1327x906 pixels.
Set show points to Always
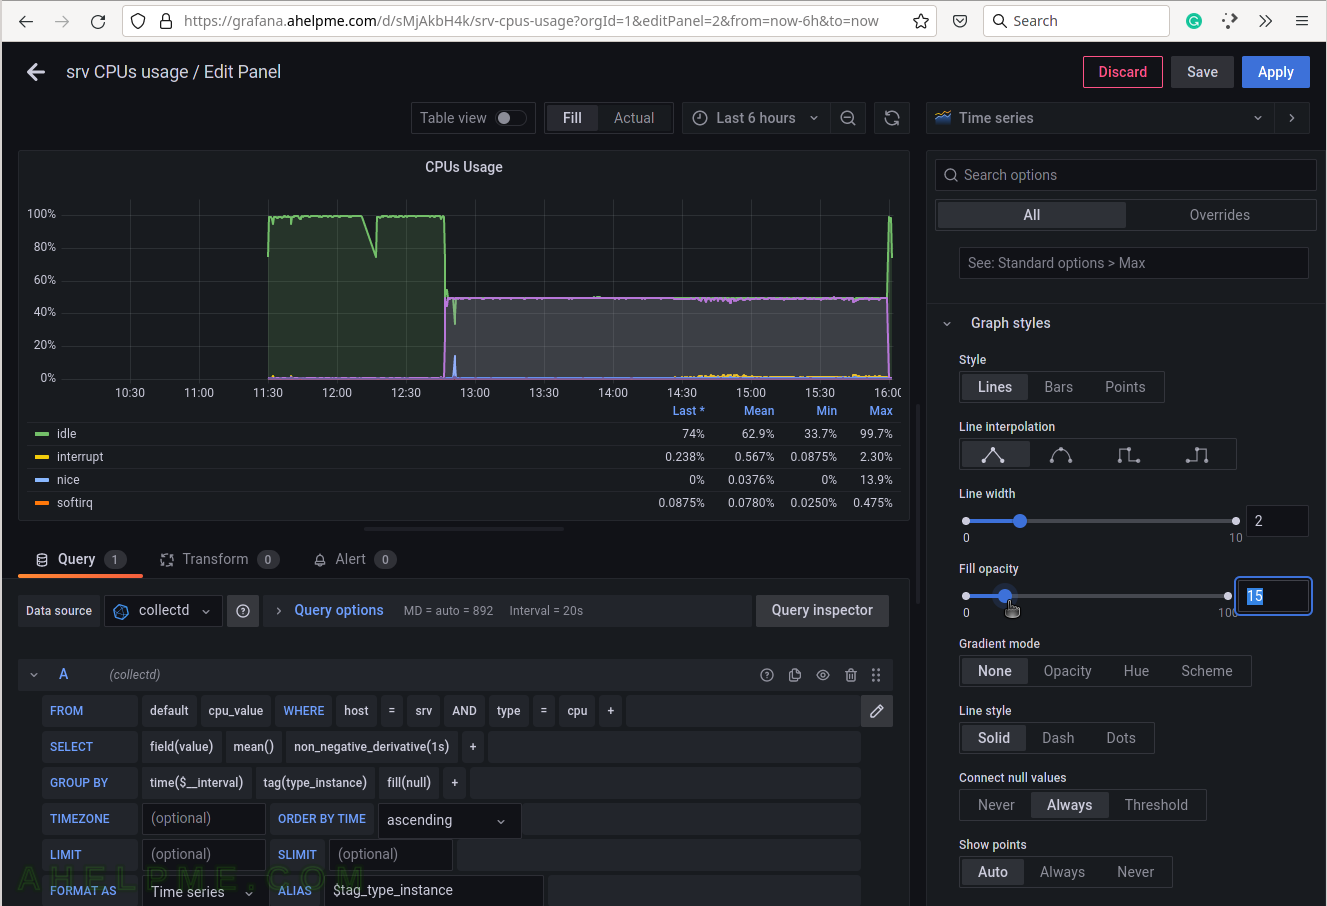click(x=1062, y=872)
